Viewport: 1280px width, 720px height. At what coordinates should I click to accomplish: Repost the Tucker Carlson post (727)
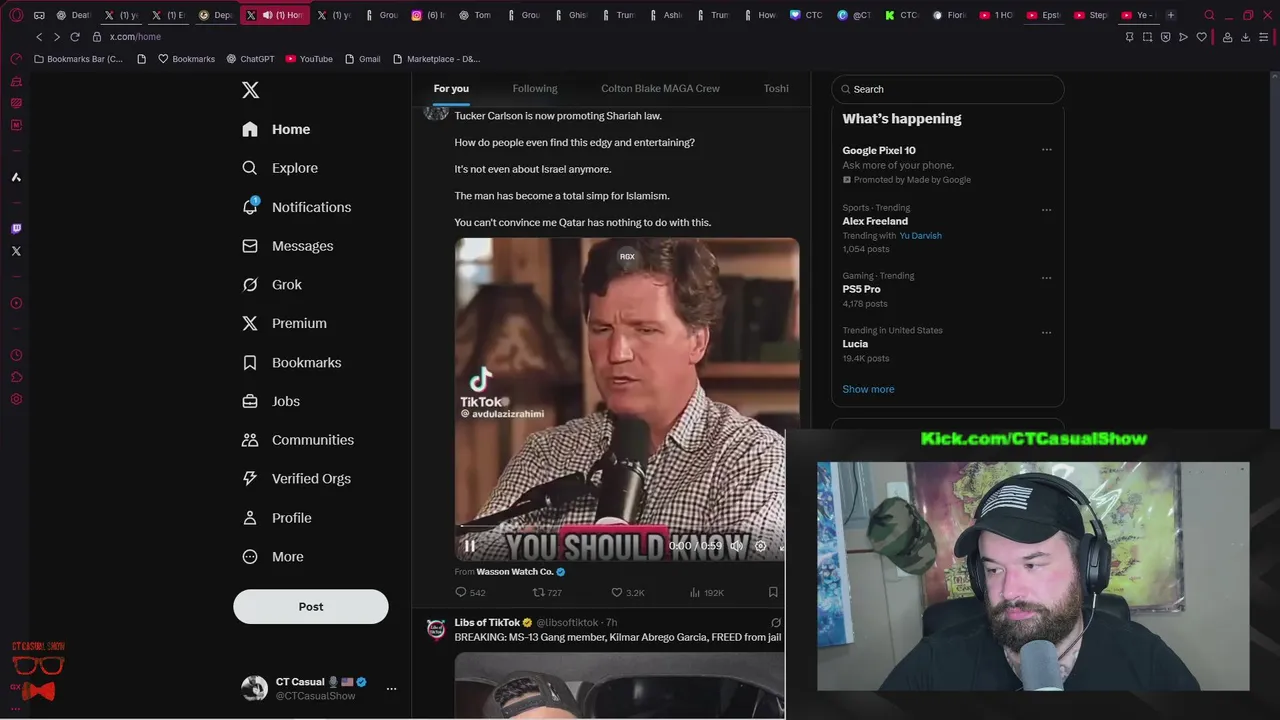click(547, 593)
